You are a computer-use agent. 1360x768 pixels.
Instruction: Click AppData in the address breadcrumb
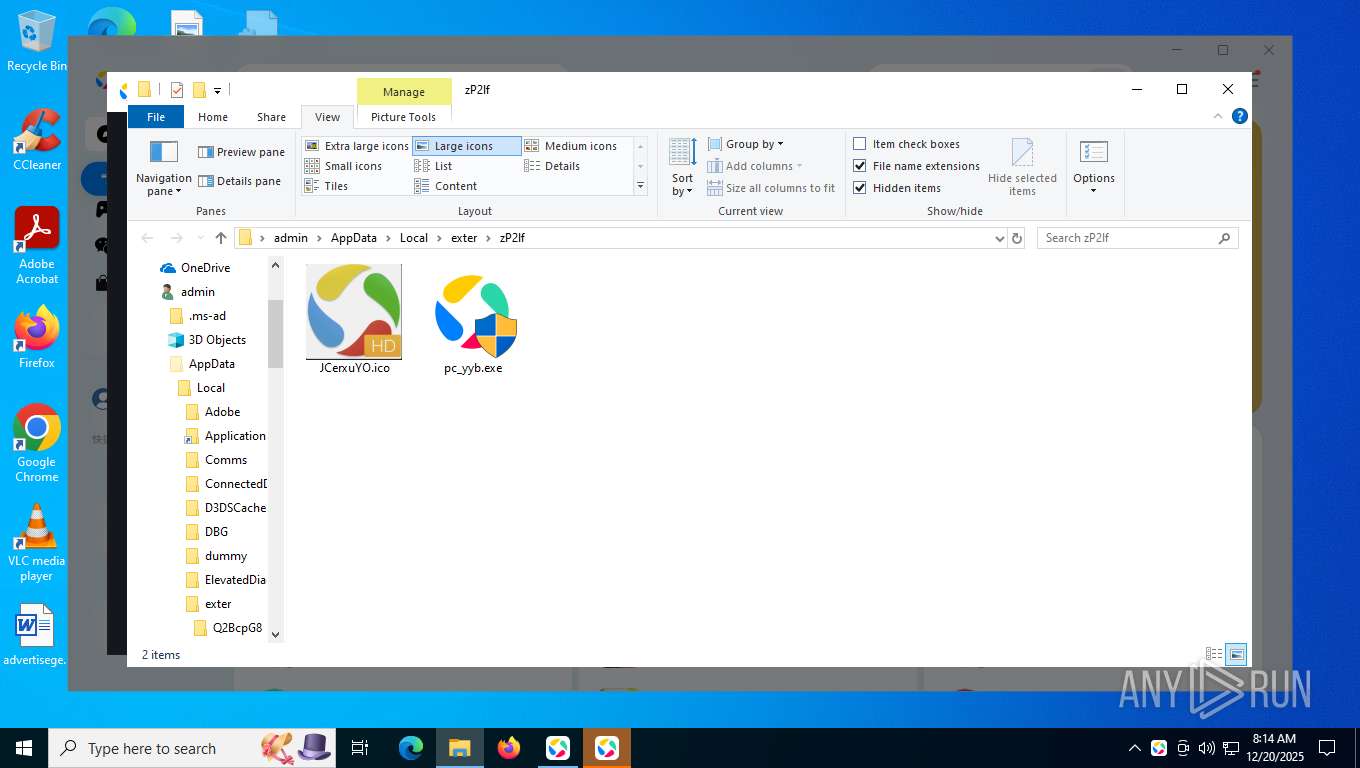click(354, 238)
